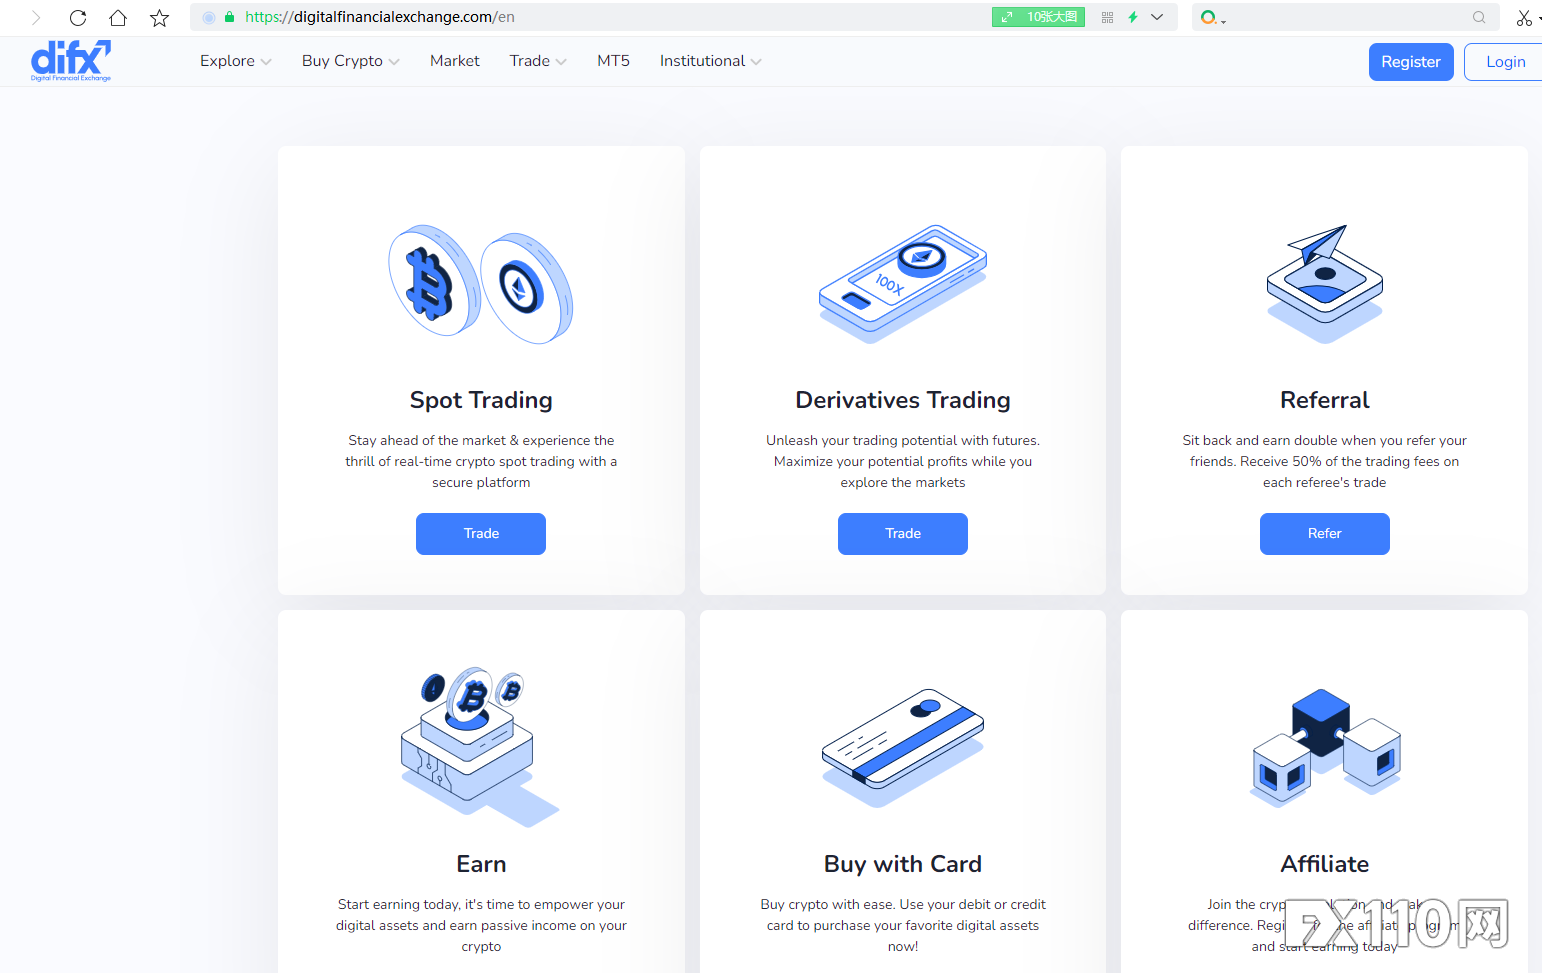This screenshot has width=1542, height=973.
Task: Click the 'Stay ahead of the market' description
Action: [x=481, y=461]
